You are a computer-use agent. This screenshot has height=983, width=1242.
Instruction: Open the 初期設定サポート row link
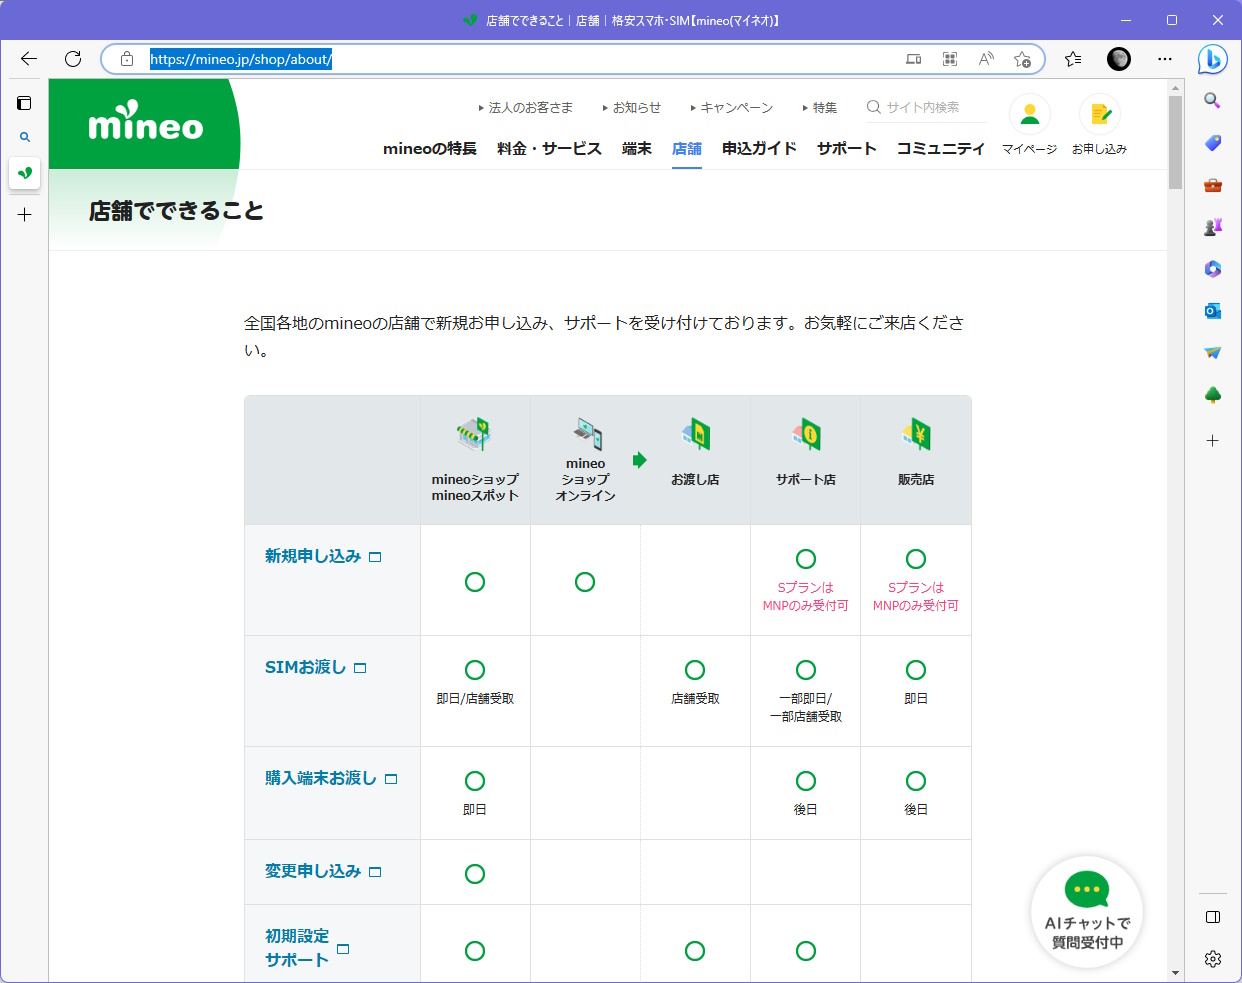click(x=307, y=948)
